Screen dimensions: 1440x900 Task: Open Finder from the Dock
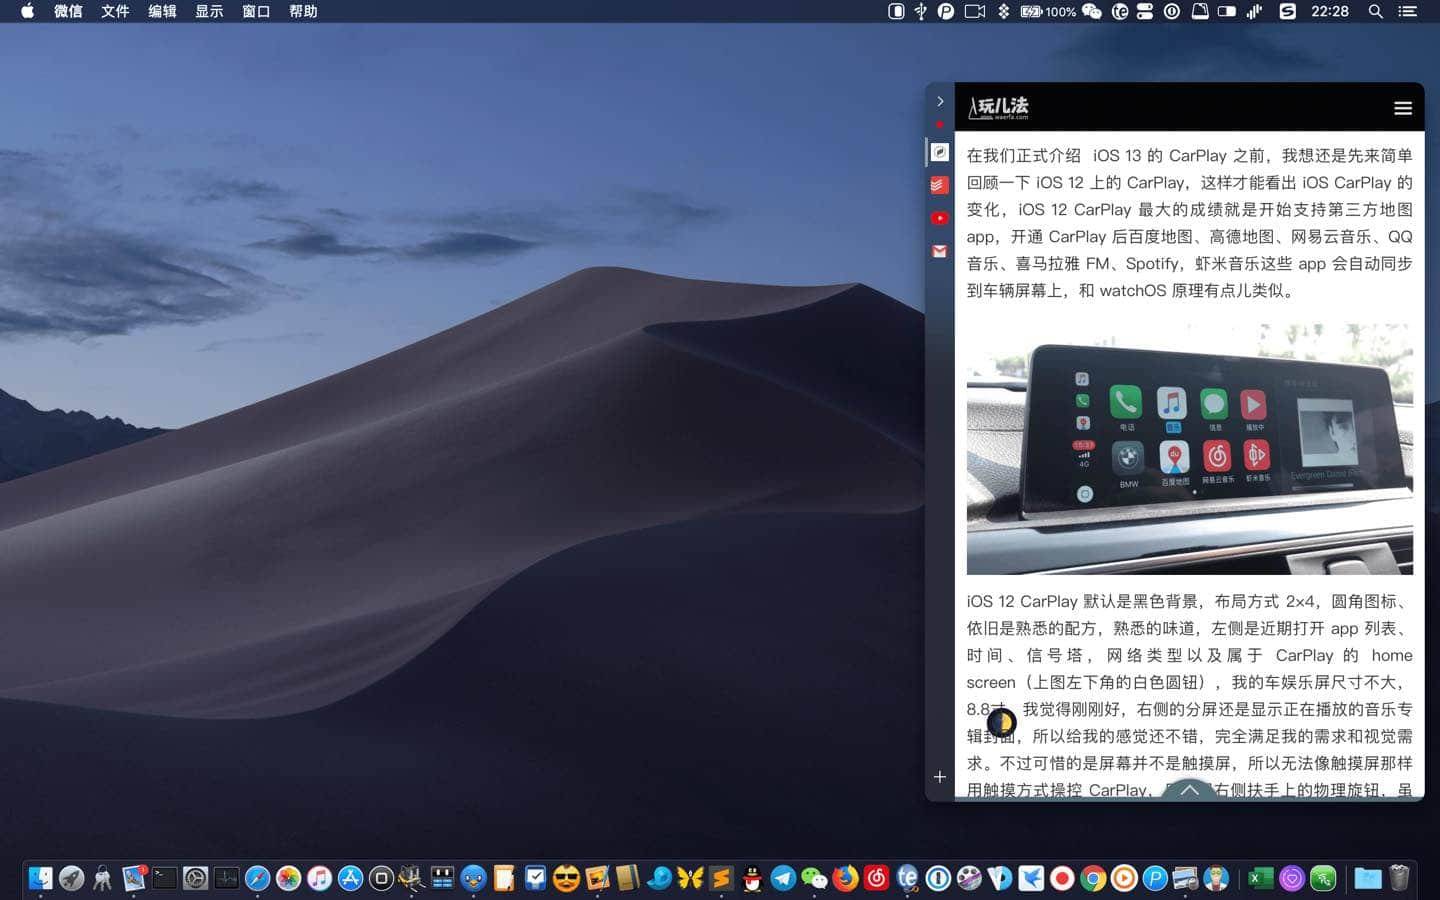click(x=40, y=878)
